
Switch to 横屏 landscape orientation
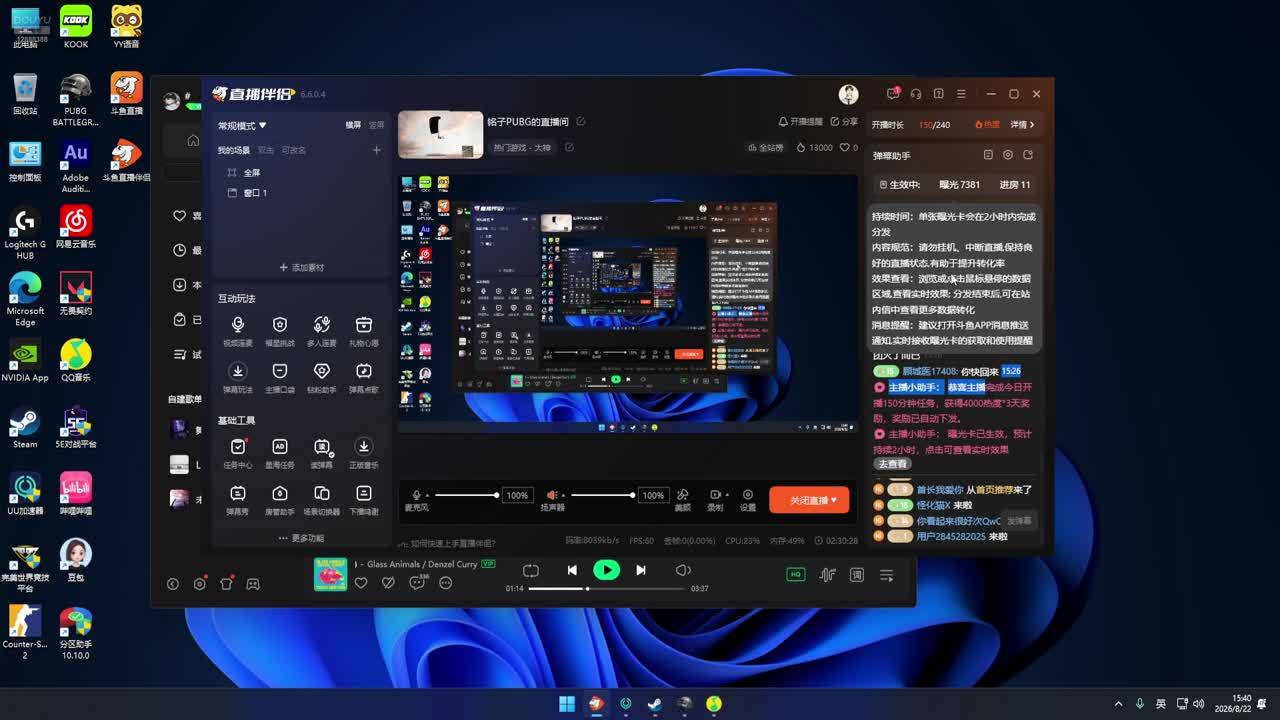tap(353, 125)
